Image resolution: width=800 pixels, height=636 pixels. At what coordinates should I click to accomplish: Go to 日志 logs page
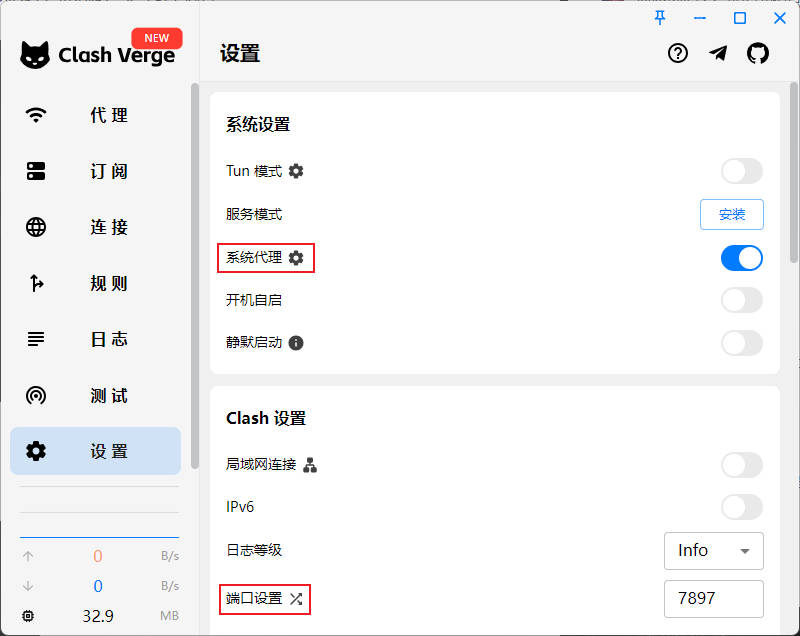95,339
